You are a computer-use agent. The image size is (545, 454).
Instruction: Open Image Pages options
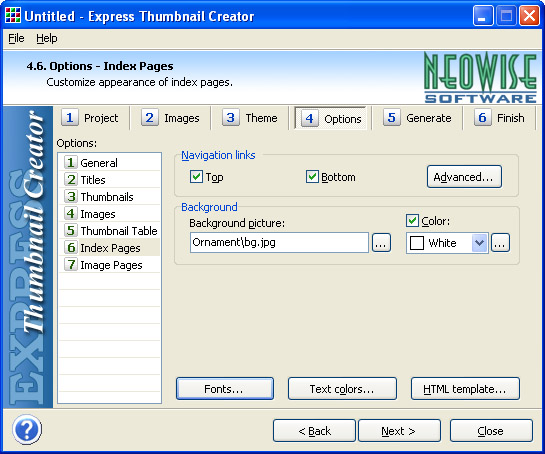(110, 265)
